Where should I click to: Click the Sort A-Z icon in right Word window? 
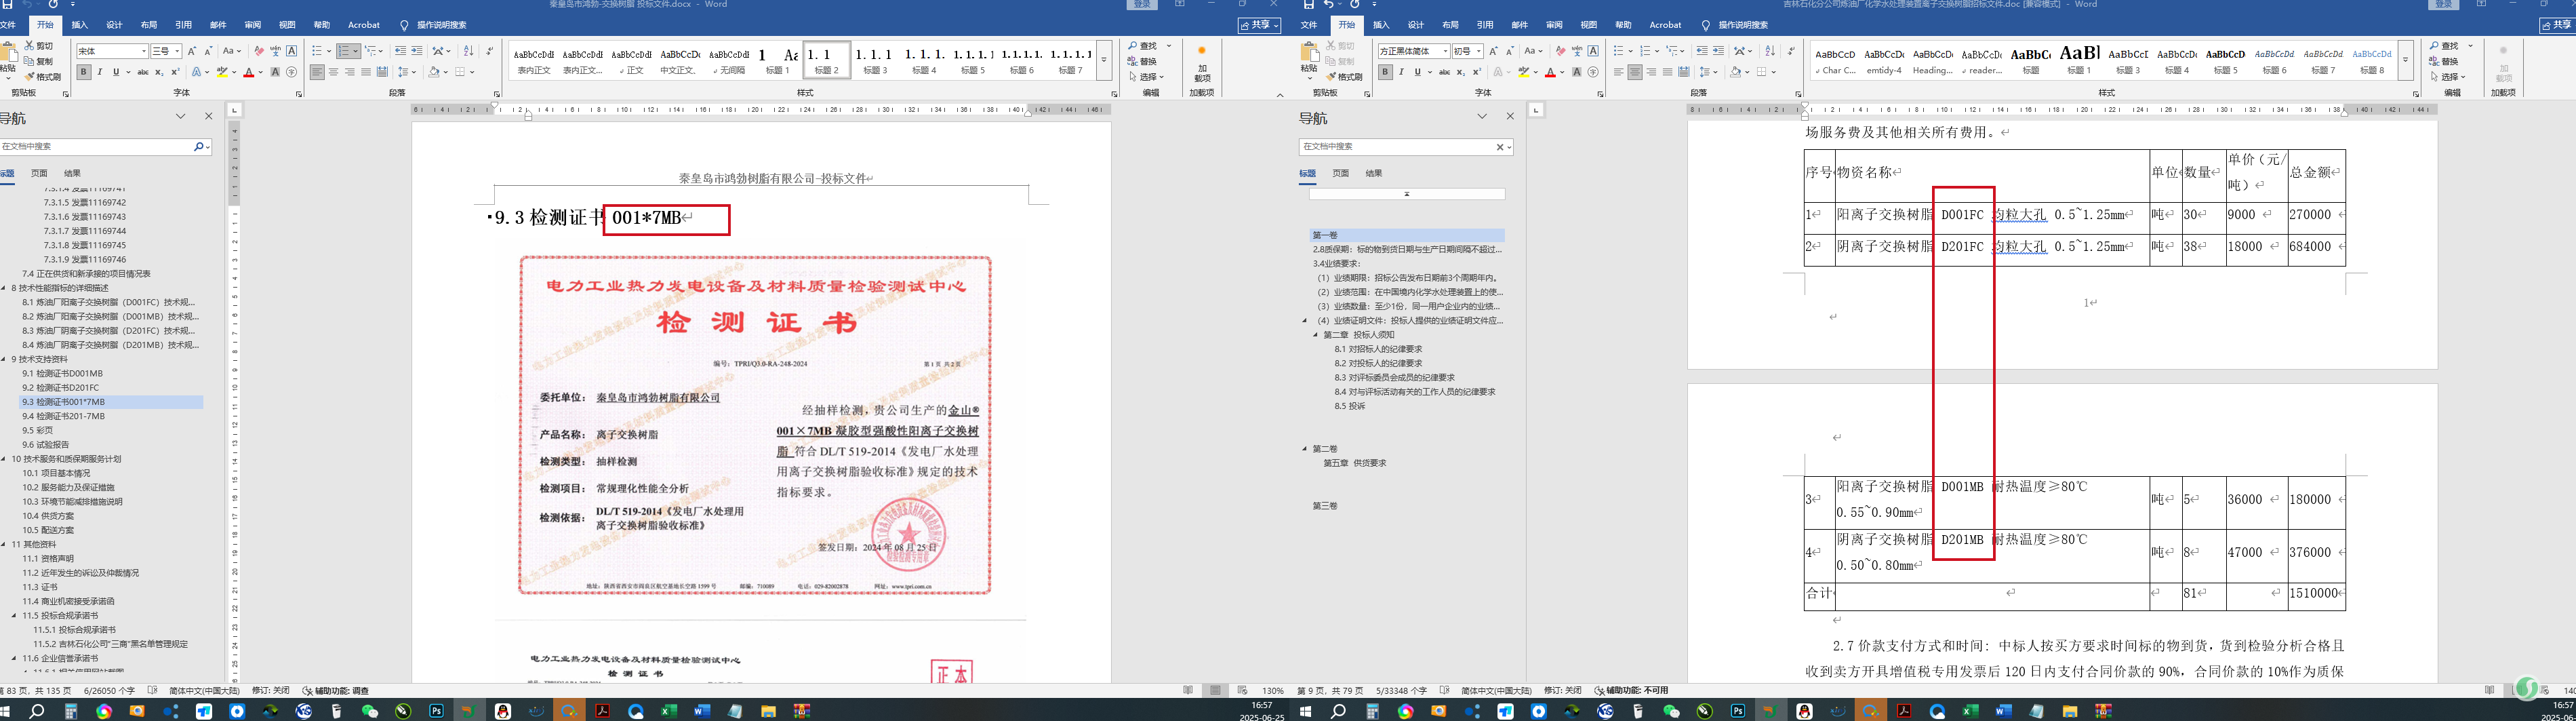click(x=1770, y=51)
